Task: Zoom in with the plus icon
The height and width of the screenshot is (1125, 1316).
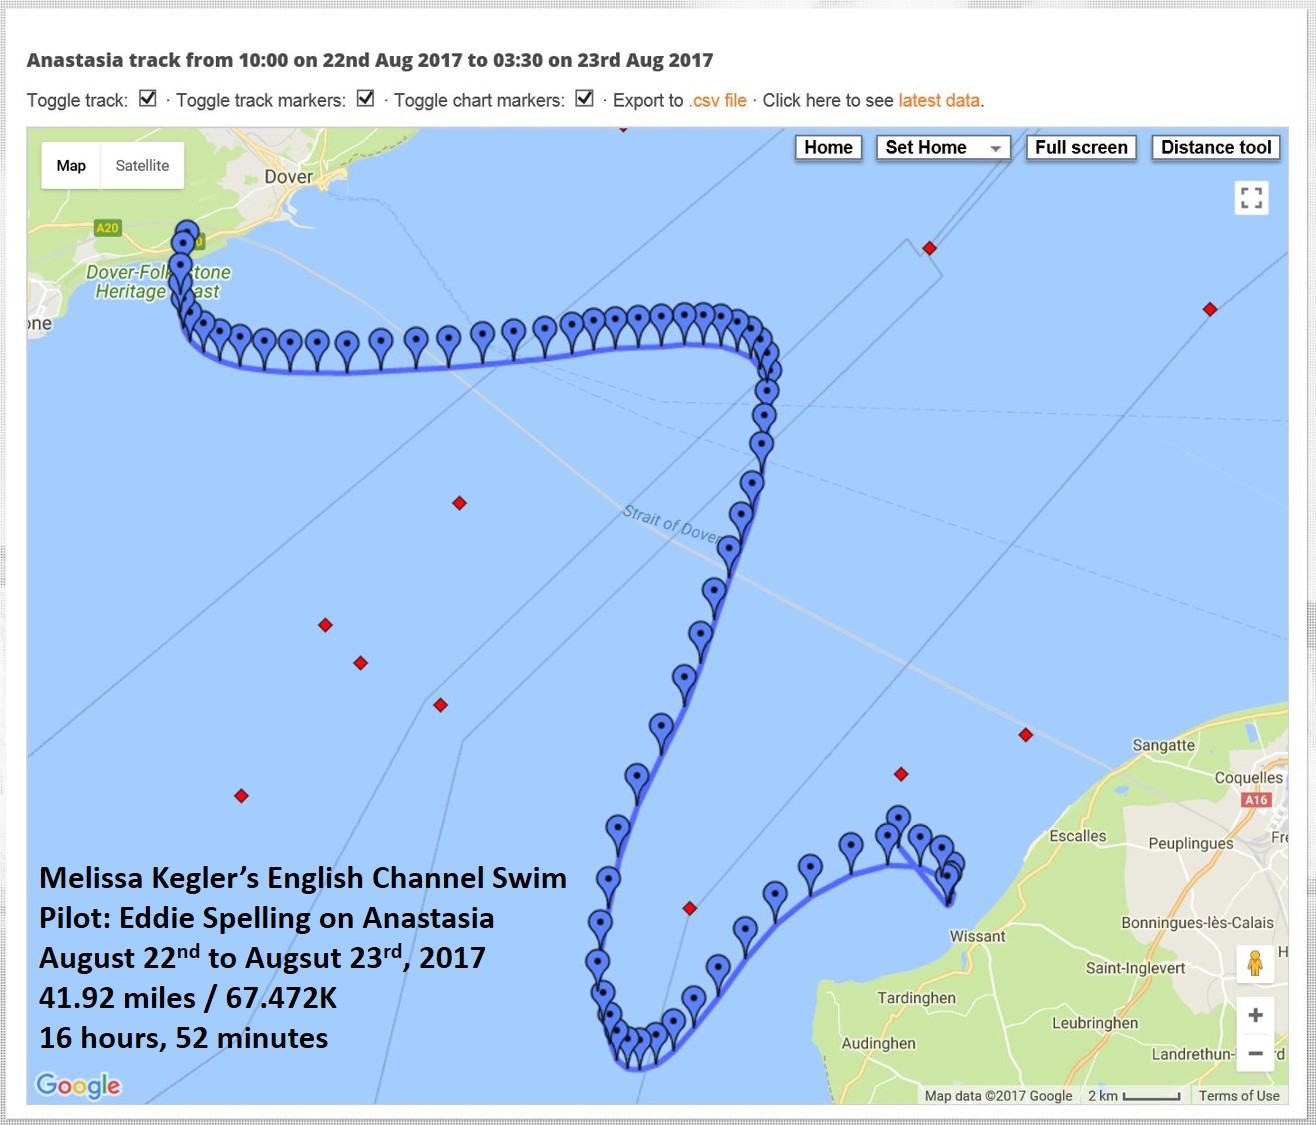Action: pos(1255,1015)
